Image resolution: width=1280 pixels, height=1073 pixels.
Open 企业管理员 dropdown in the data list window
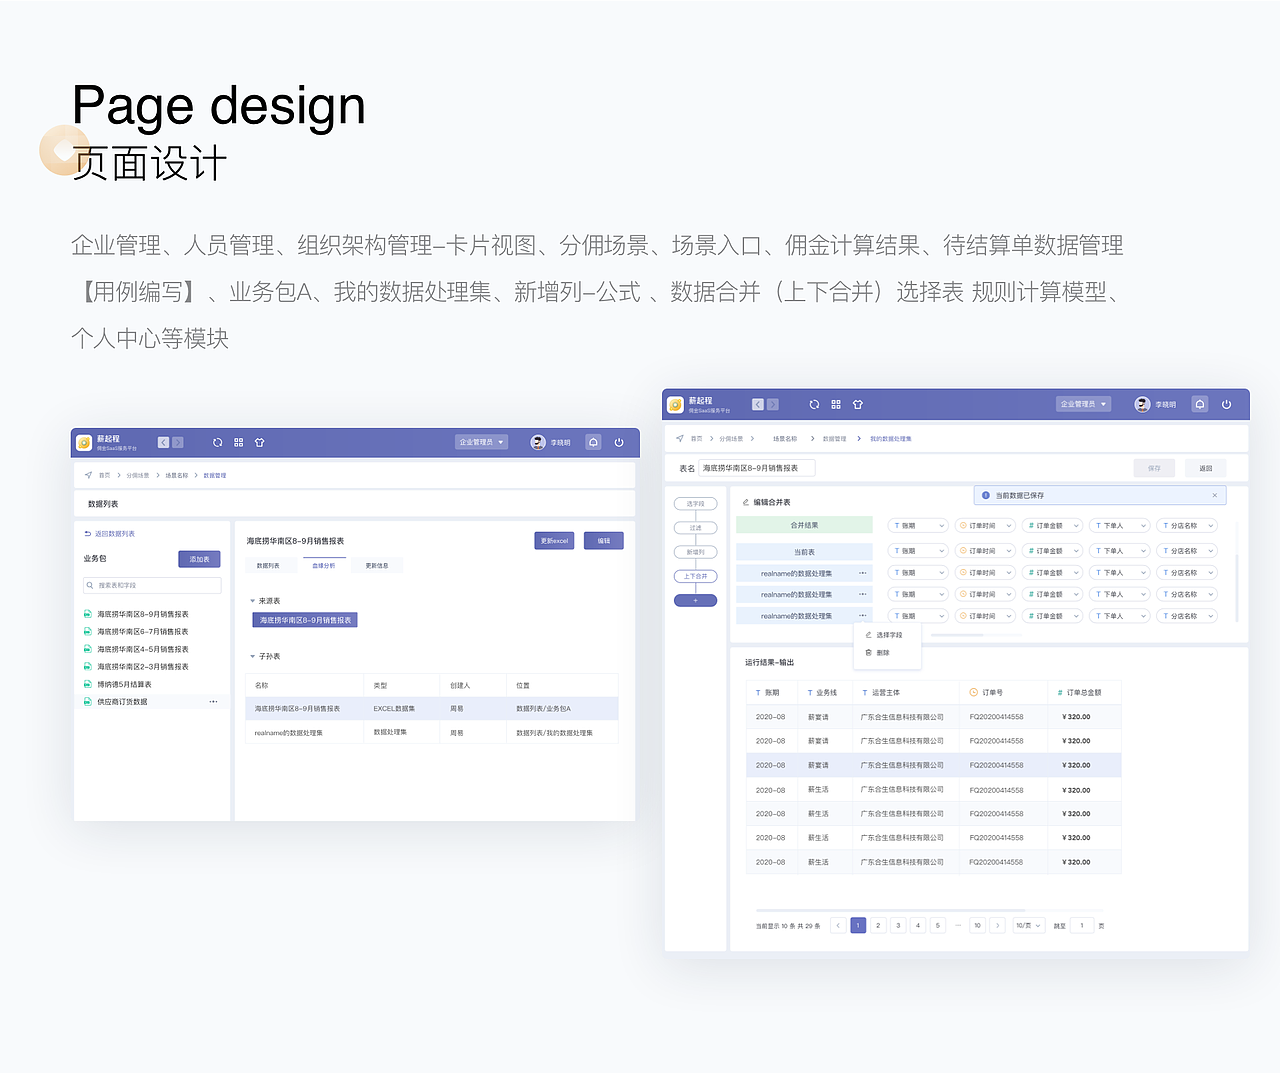[x=482, y=442]
